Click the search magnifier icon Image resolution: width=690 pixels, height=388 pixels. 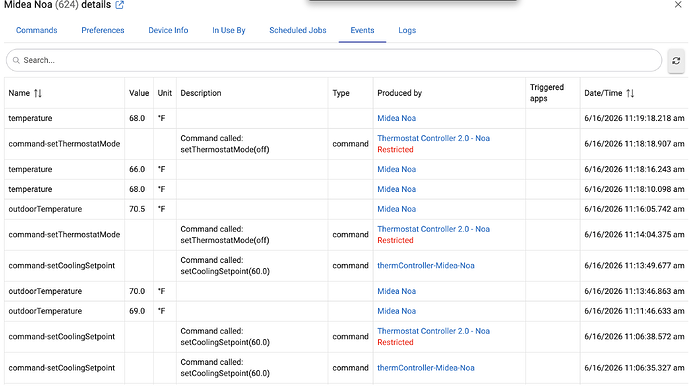pyautogui.click(x=16, y=60)
